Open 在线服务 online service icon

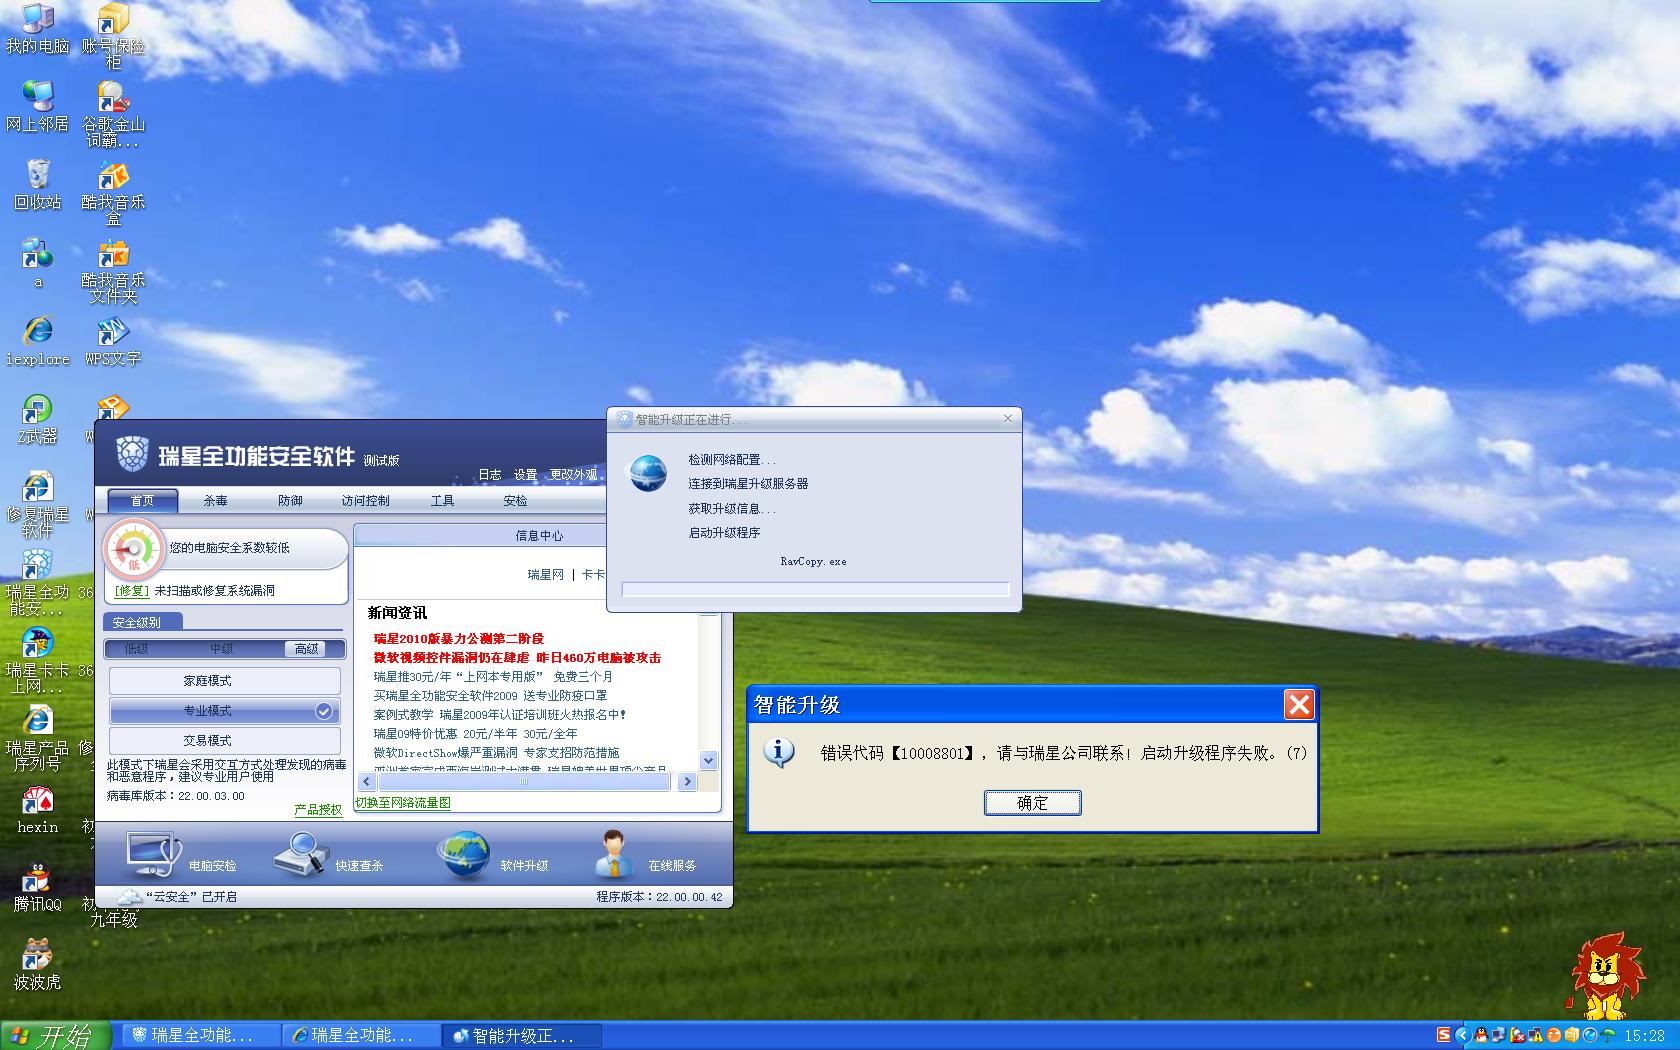[613, 856]
